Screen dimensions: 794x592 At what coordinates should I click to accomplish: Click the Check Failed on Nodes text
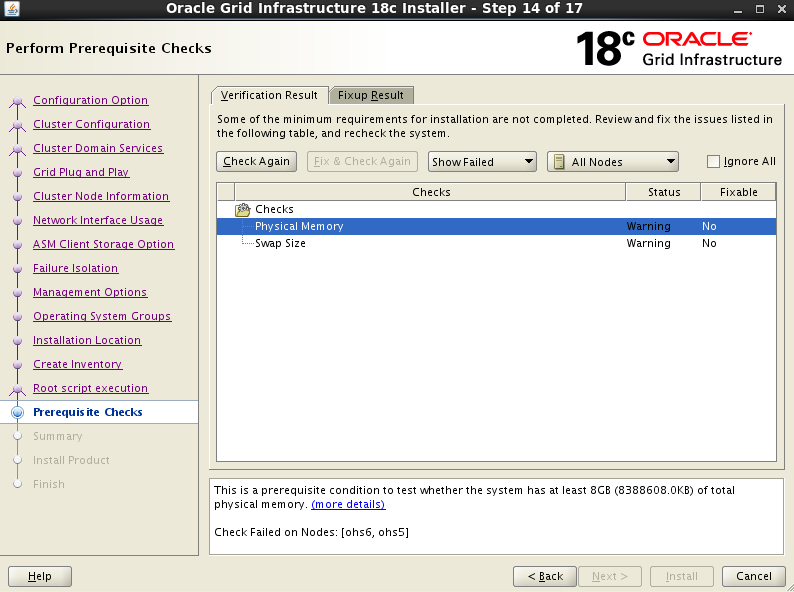pos(311,532)
